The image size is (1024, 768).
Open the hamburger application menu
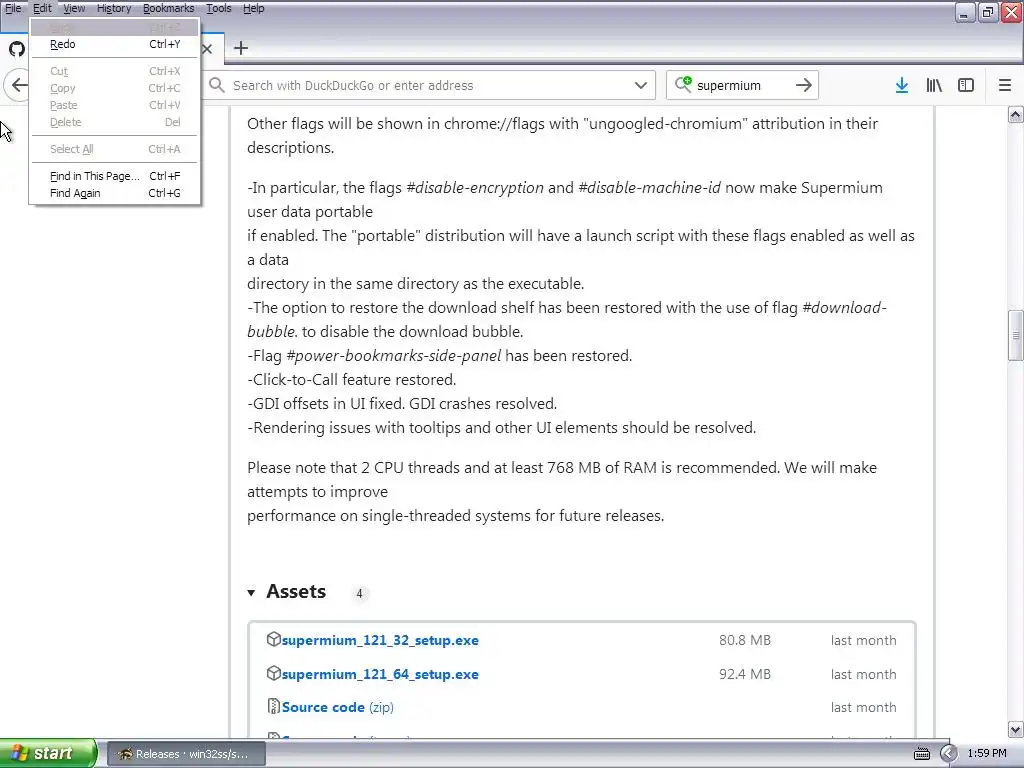[1005, 86]
